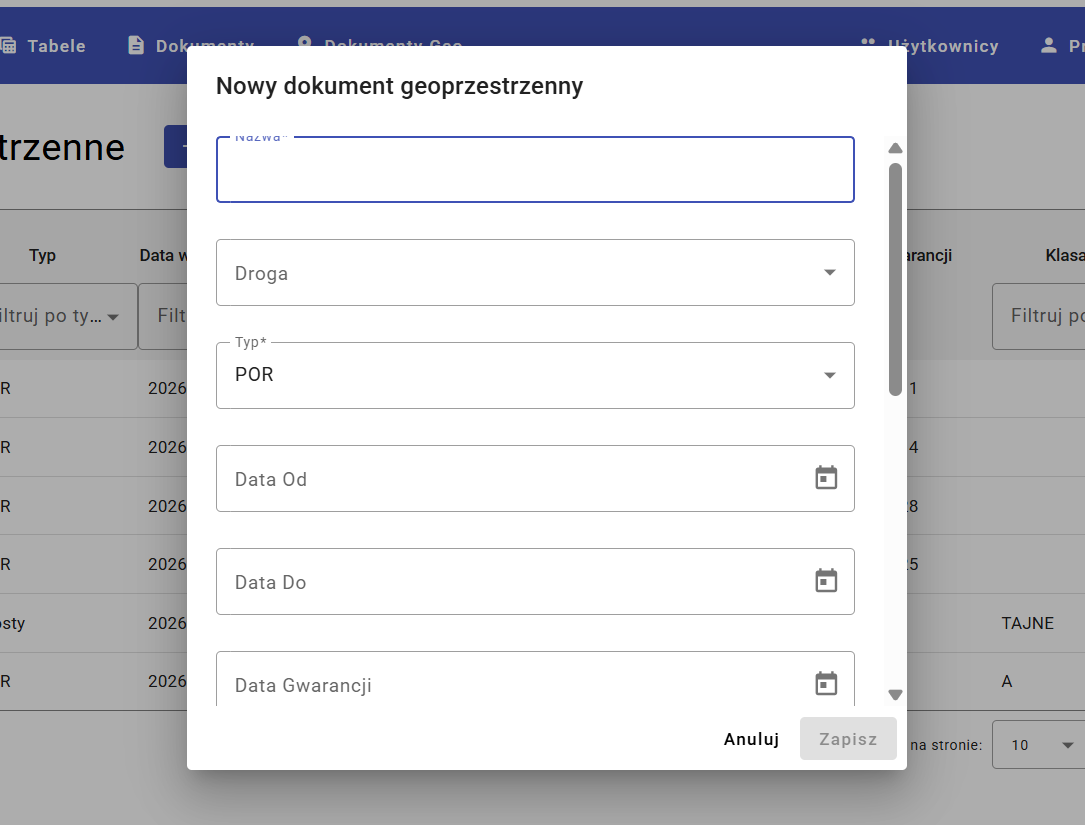Expand the Klasa column filter dropdown
The height and width of the screenshot is (825, 1085).
tap(1050, 316)
